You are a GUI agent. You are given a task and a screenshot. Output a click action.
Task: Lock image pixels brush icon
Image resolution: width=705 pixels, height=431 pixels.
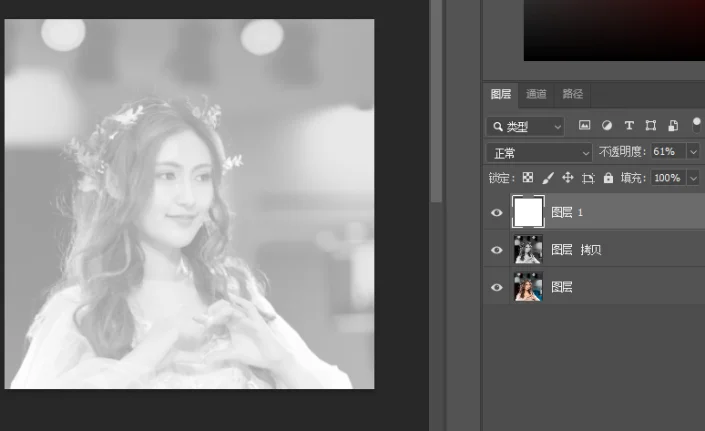coord(548,178)
